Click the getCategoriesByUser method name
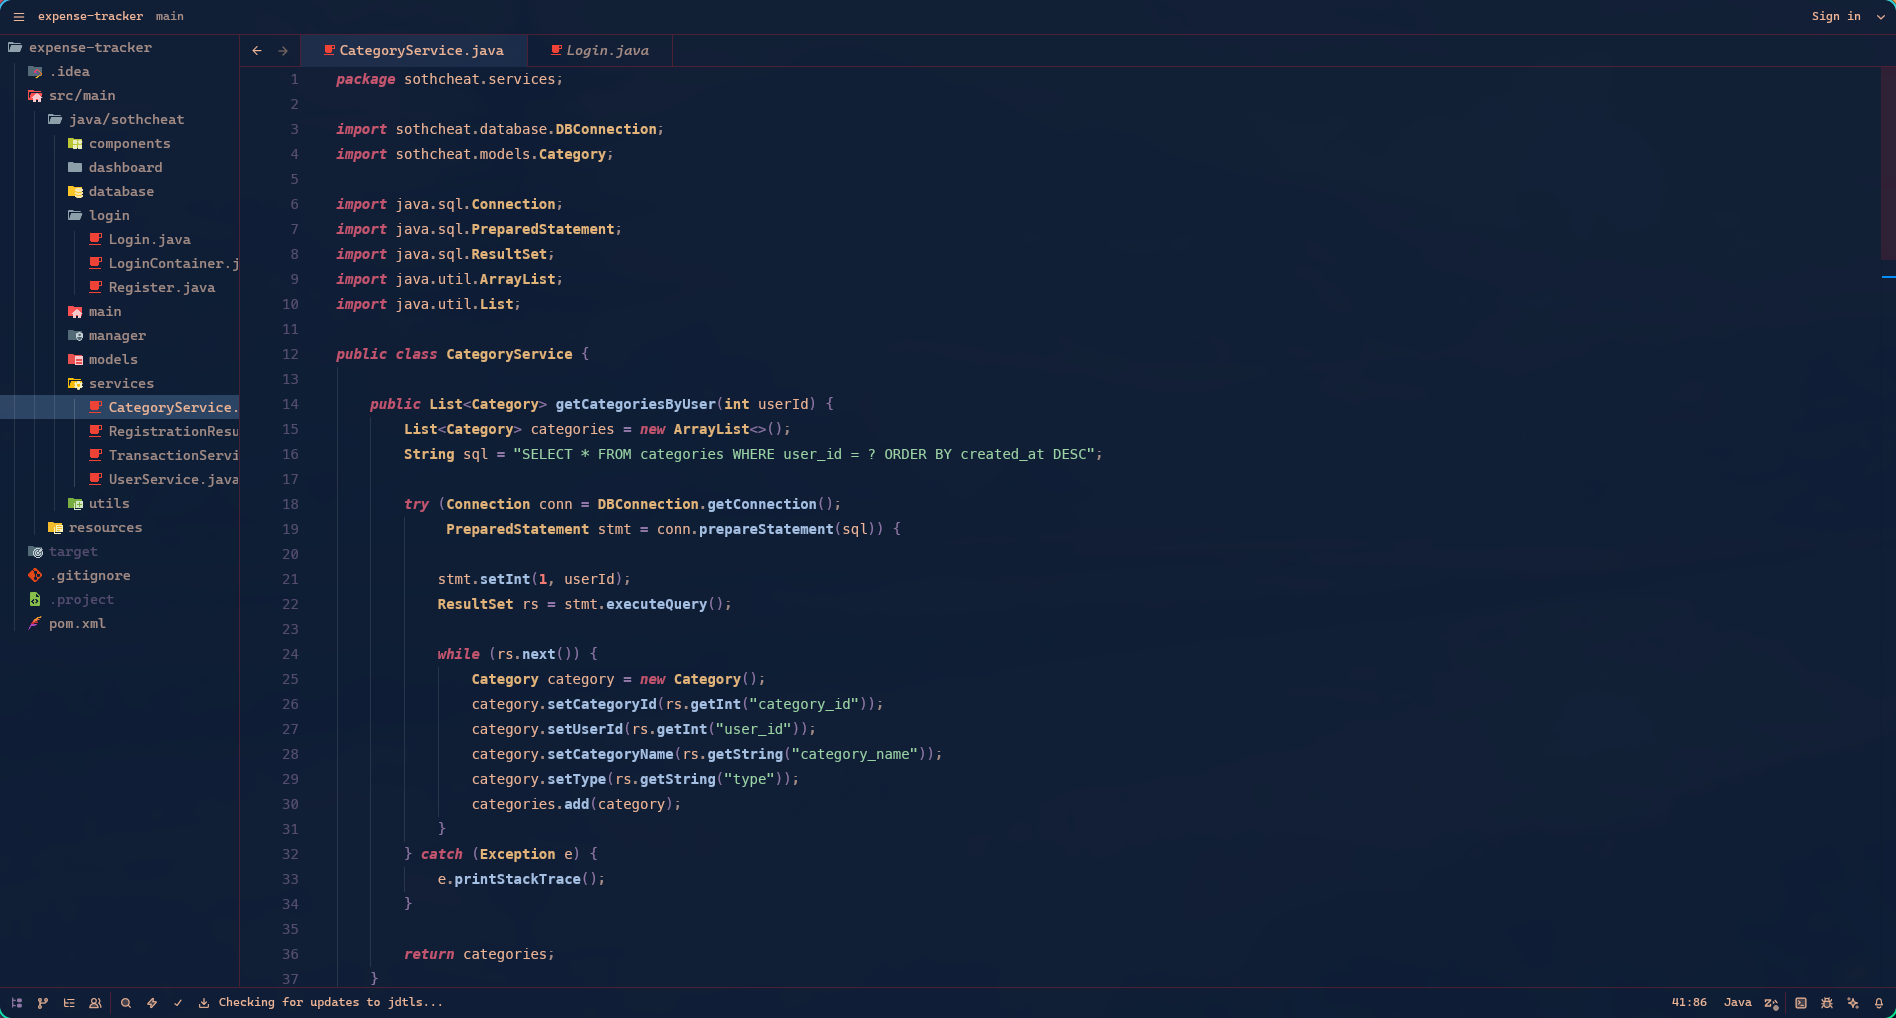The image size is (1896, 1018). [635, 404]
